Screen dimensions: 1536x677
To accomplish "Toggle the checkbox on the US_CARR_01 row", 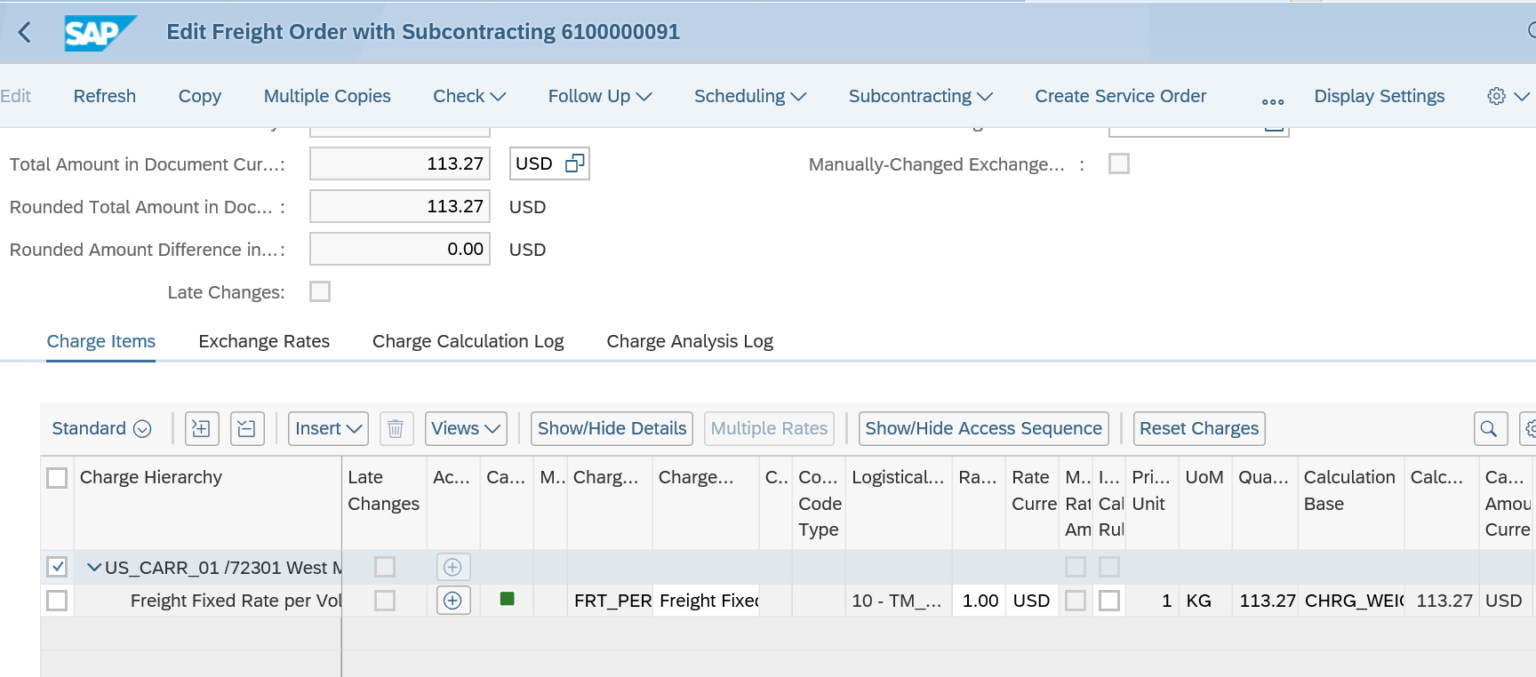I will 55,566.
